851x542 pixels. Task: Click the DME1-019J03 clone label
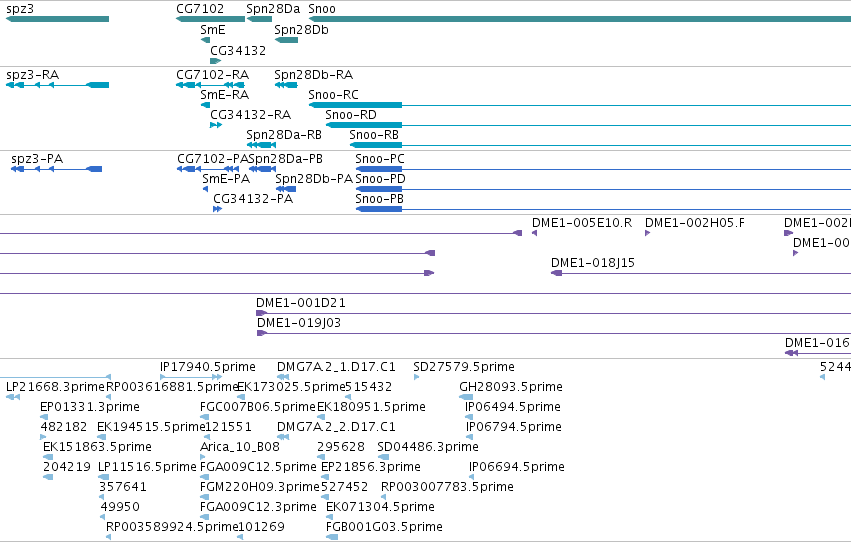(299, 323)
